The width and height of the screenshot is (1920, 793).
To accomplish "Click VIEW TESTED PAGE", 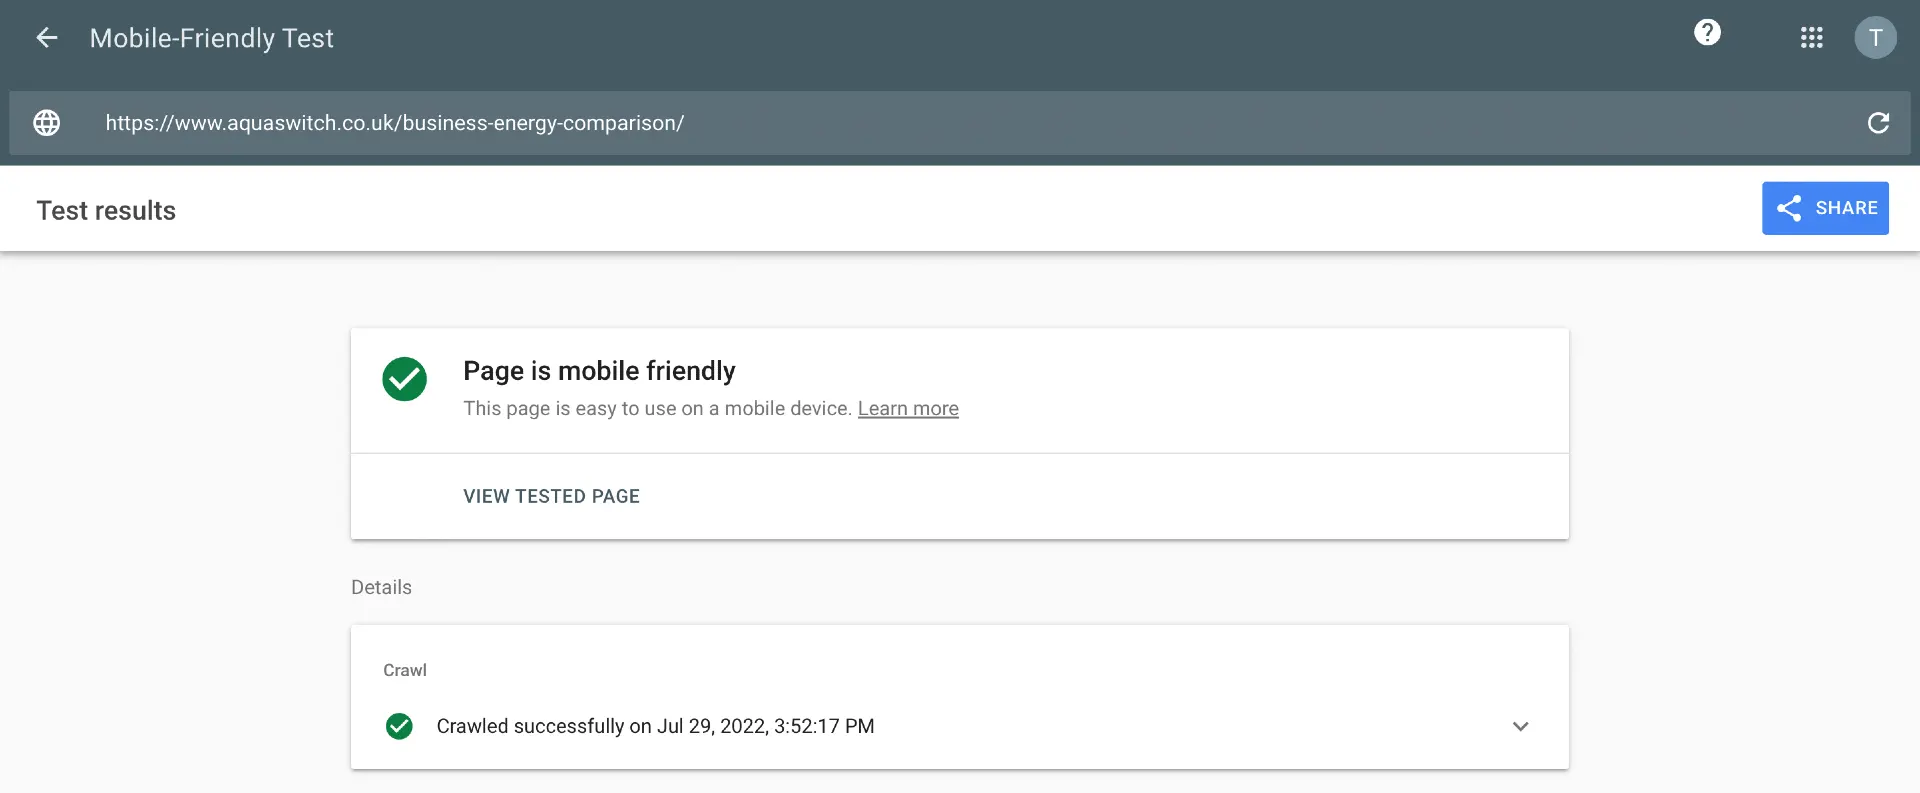I will (551, 496).
